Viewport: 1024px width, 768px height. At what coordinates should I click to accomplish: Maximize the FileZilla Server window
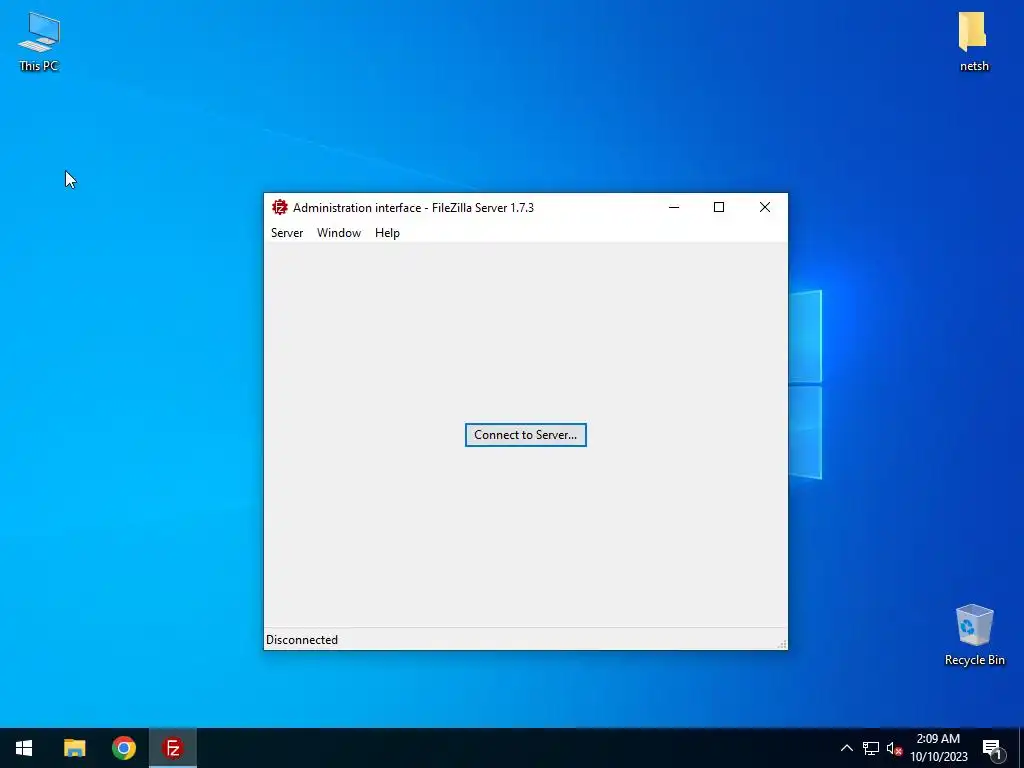click(719, 208)
